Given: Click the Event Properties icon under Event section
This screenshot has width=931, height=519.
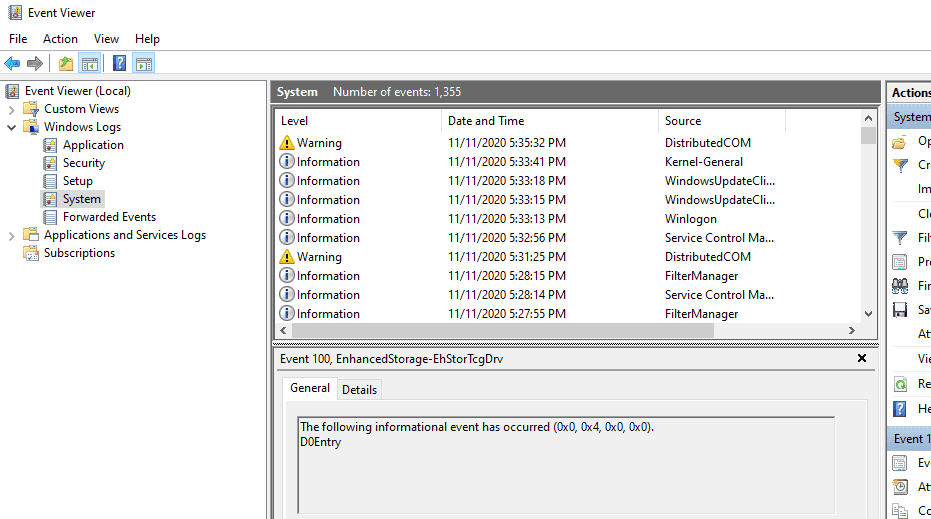Looking at the screenshot, I should 900,463.
